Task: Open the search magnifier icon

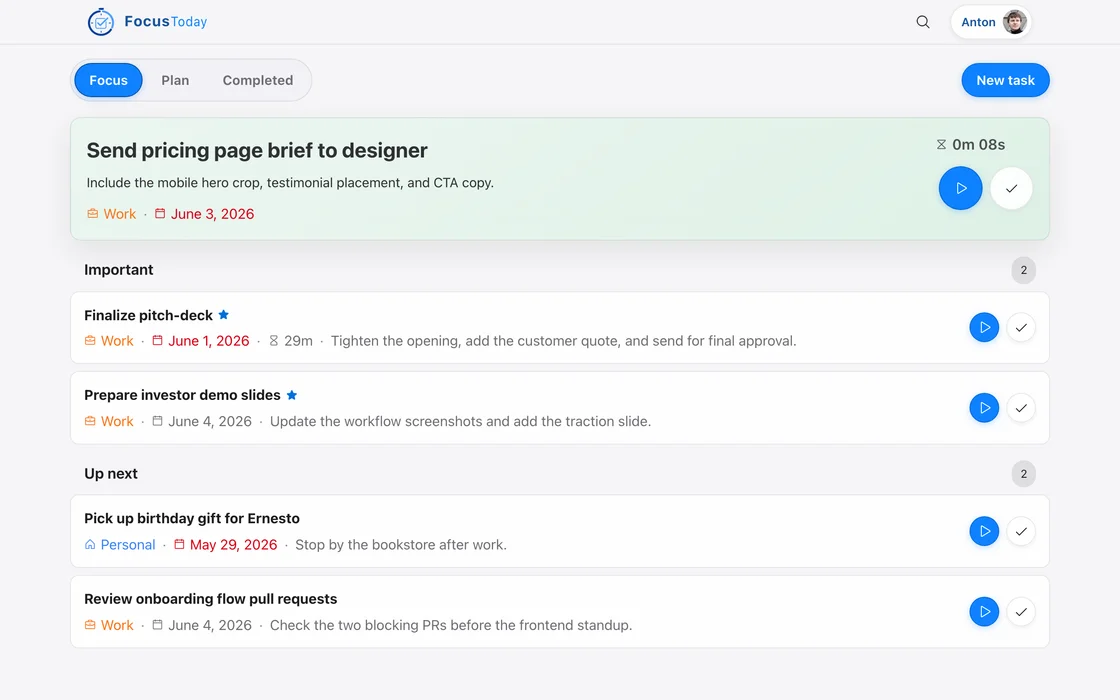Action: tap(923, 22)
